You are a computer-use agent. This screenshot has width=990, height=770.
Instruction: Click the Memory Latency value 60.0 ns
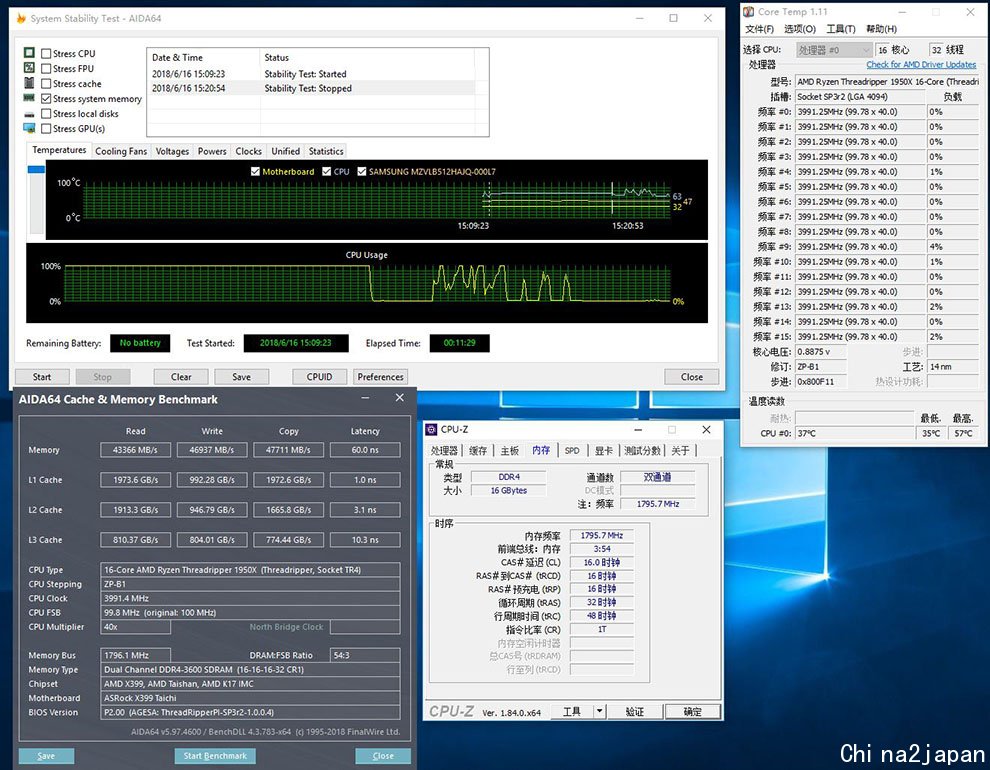[x=365, y=450]
